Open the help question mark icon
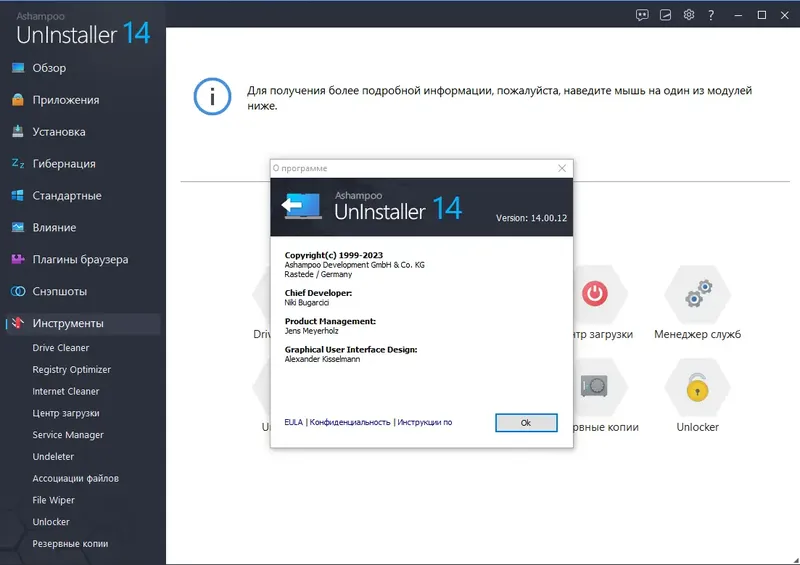800x565 pixels. click(x=711, y=15)
